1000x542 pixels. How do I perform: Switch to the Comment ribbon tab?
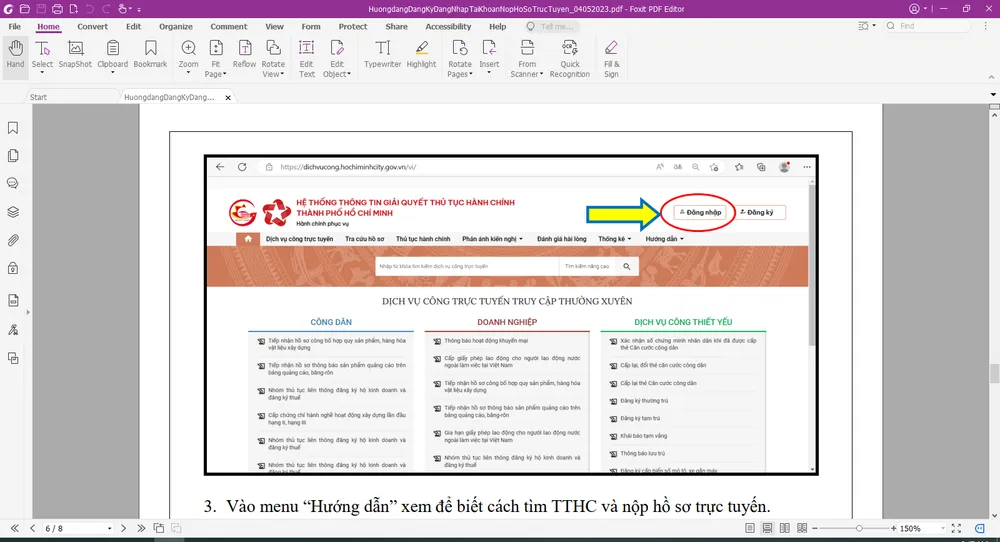pos(228,27)
